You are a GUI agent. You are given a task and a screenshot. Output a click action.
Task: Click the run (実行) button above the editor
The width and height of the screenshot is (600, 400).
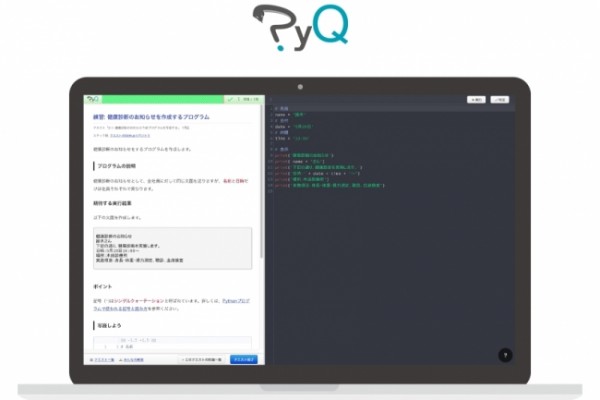tap(476, 100)
